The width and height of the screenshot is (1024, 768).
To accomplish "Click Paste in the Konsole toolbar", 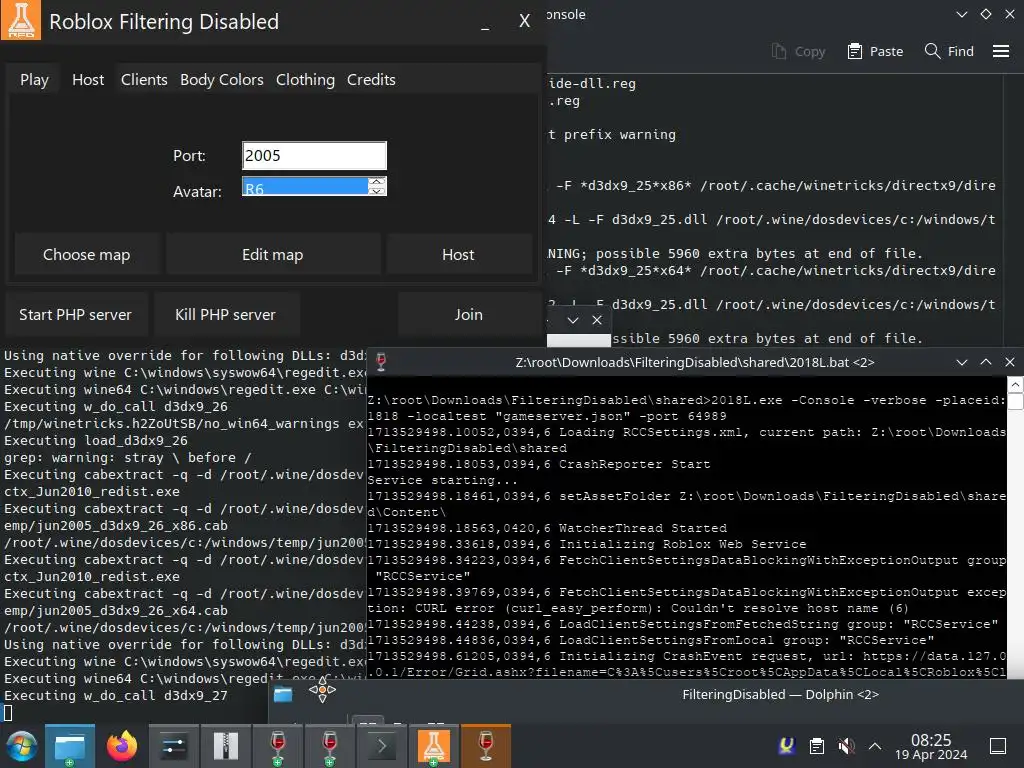I will [x=875, y=52].
